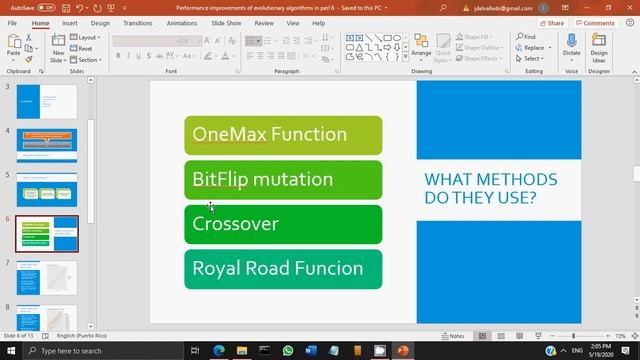This screenshot has height=360, width=640.
Task: Open Windows Start menu
Action: (11, 350)
